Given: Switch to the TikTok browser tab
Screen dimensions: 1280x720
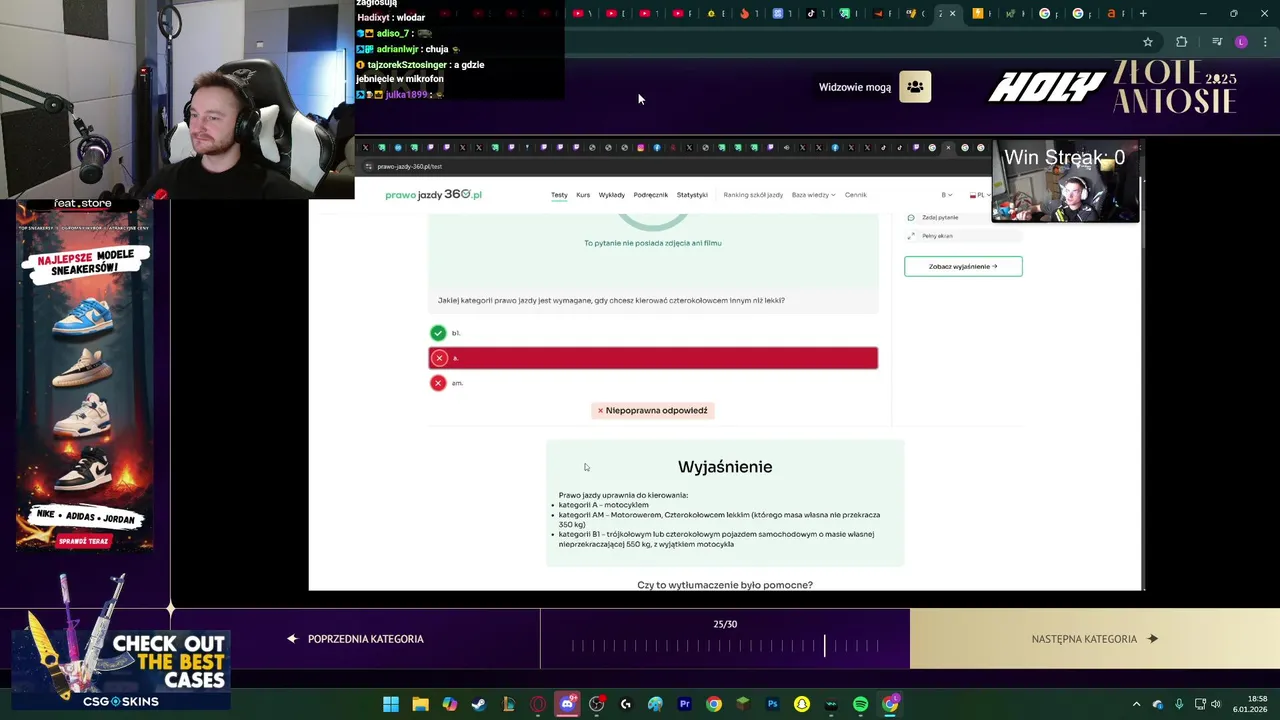Looking at the screenshot, I should pos(811,13).
